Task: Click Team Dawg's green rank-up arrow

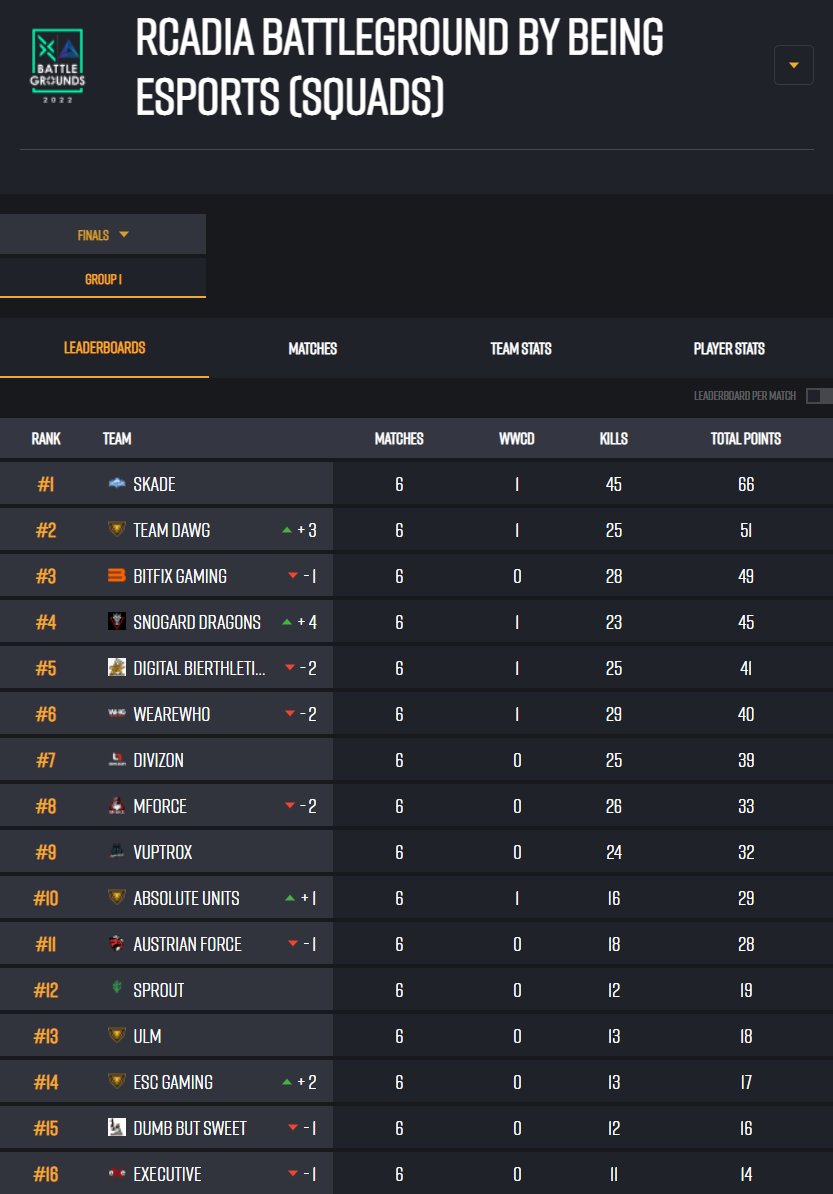Action: [x=287, y=530]
